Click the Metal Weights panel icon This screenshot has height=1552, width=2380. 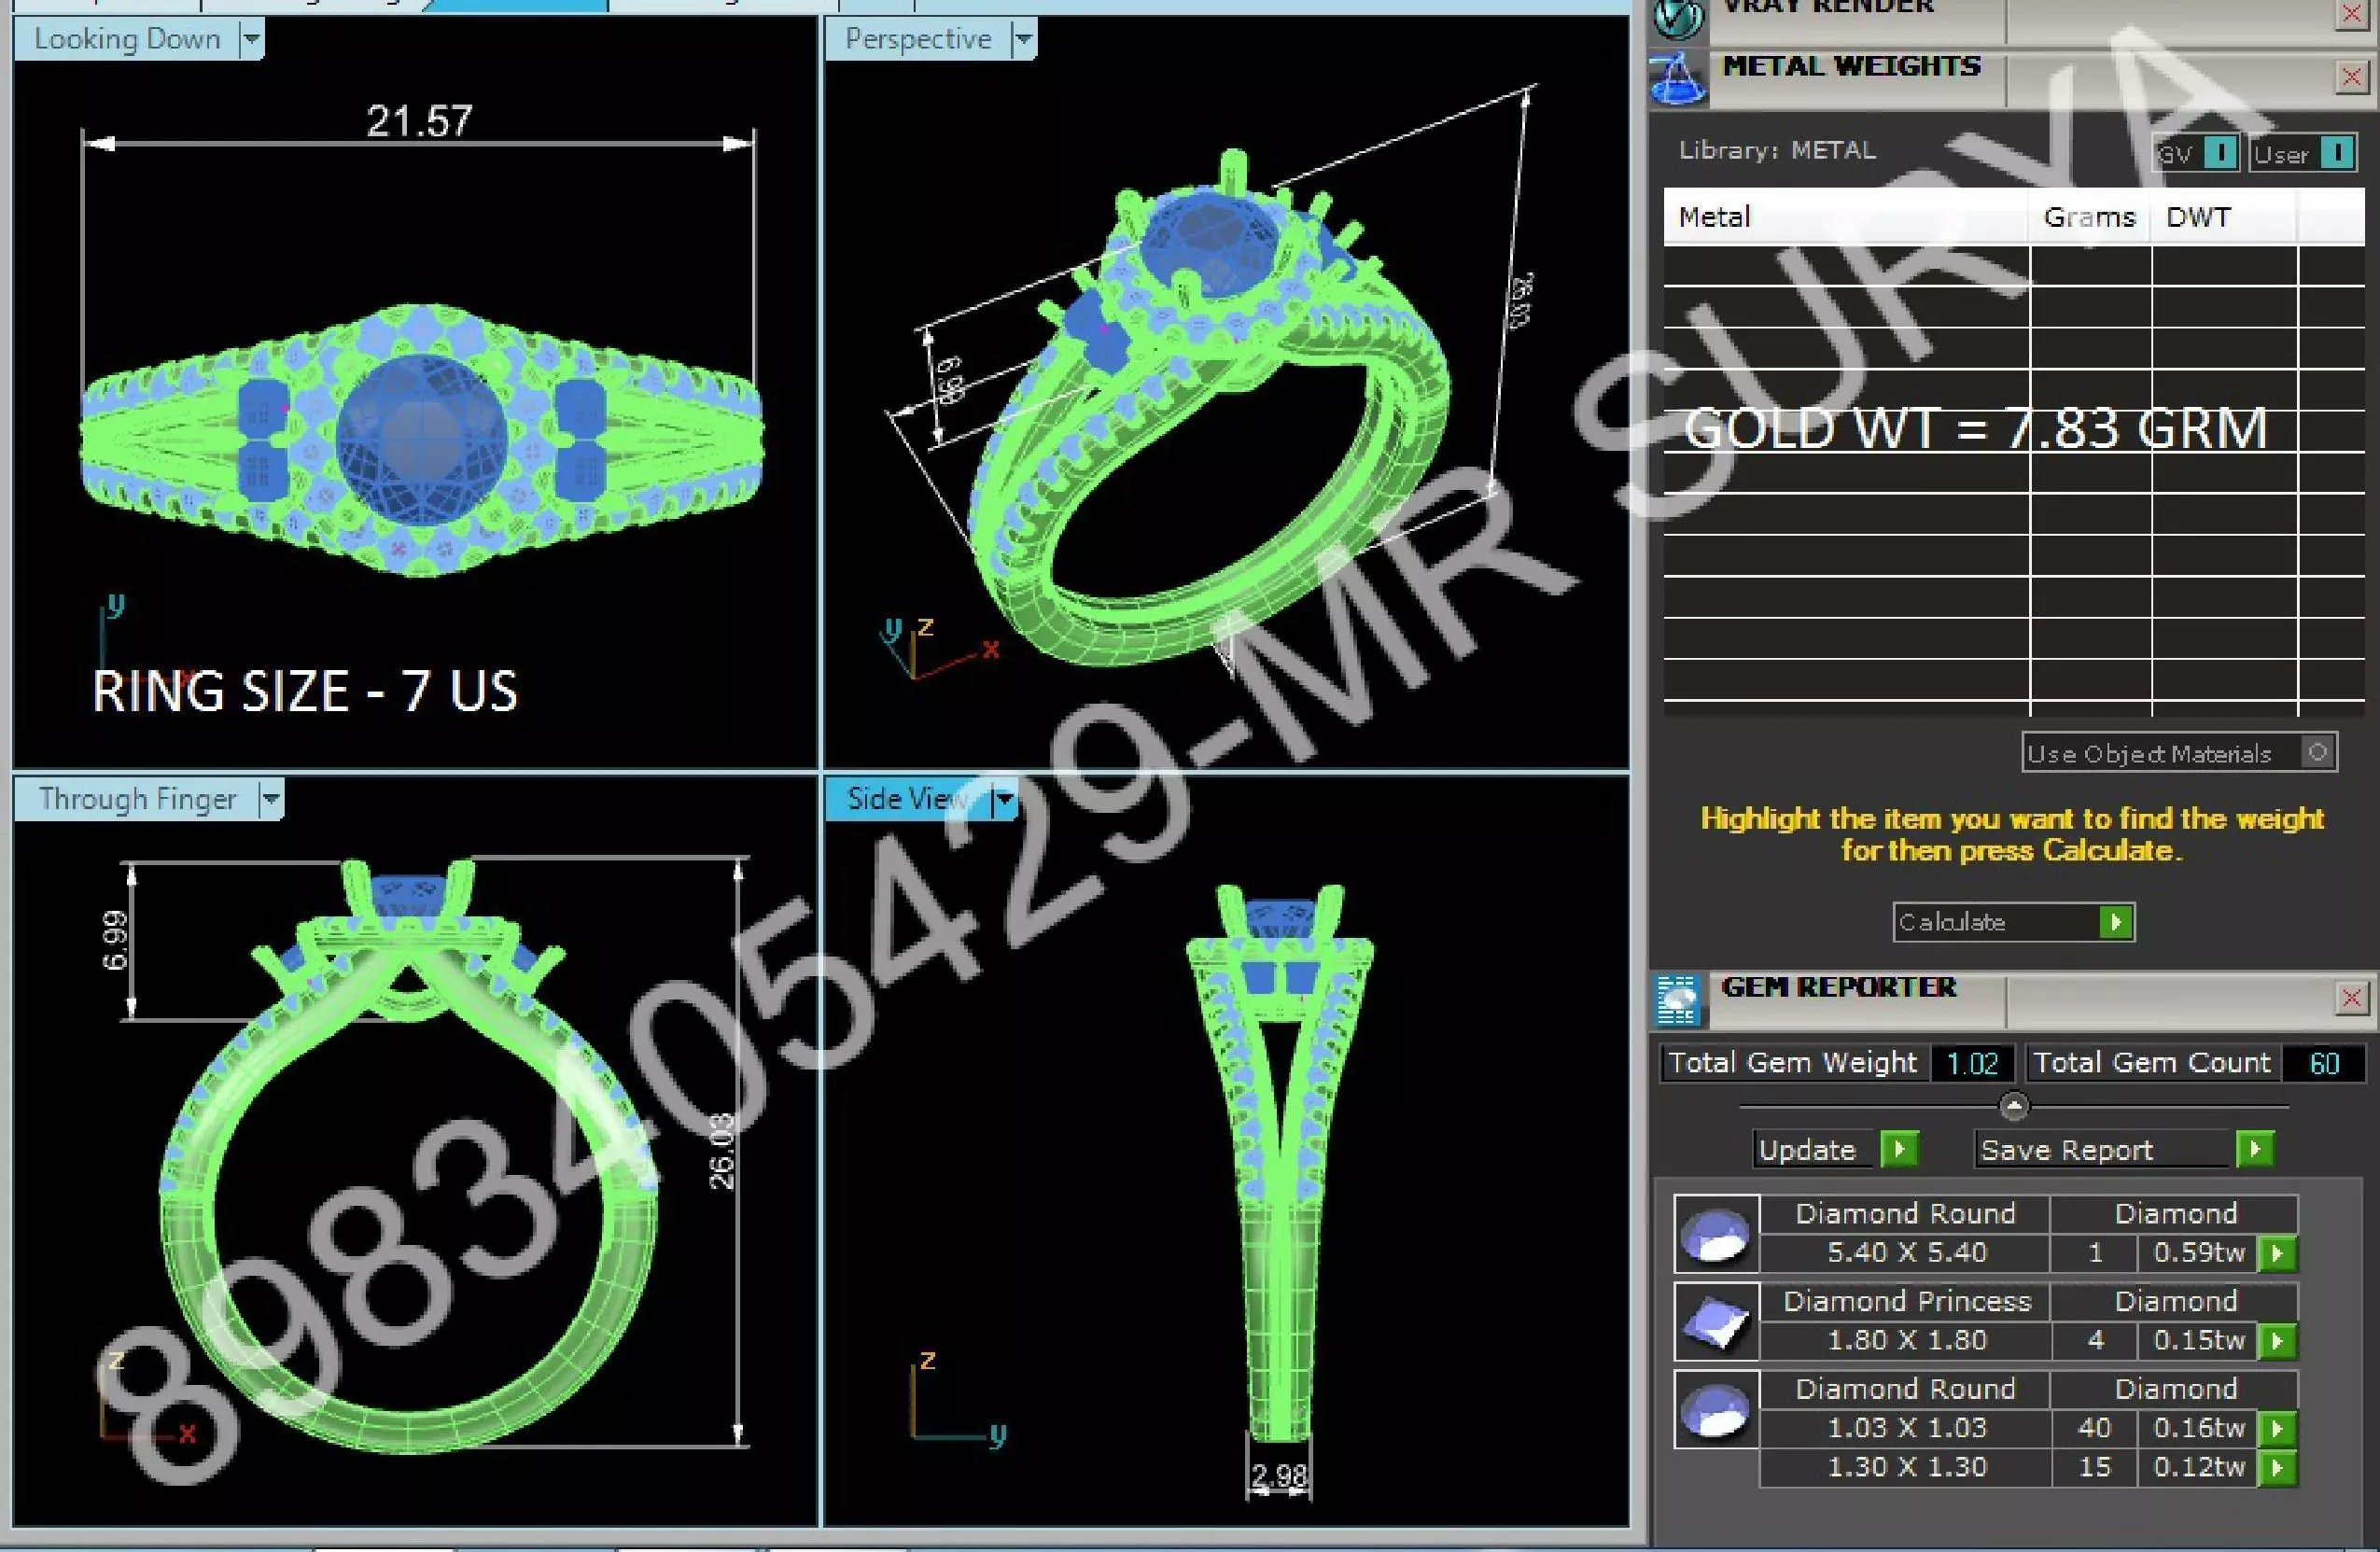pyautogui.click(x=1678, y=78)
